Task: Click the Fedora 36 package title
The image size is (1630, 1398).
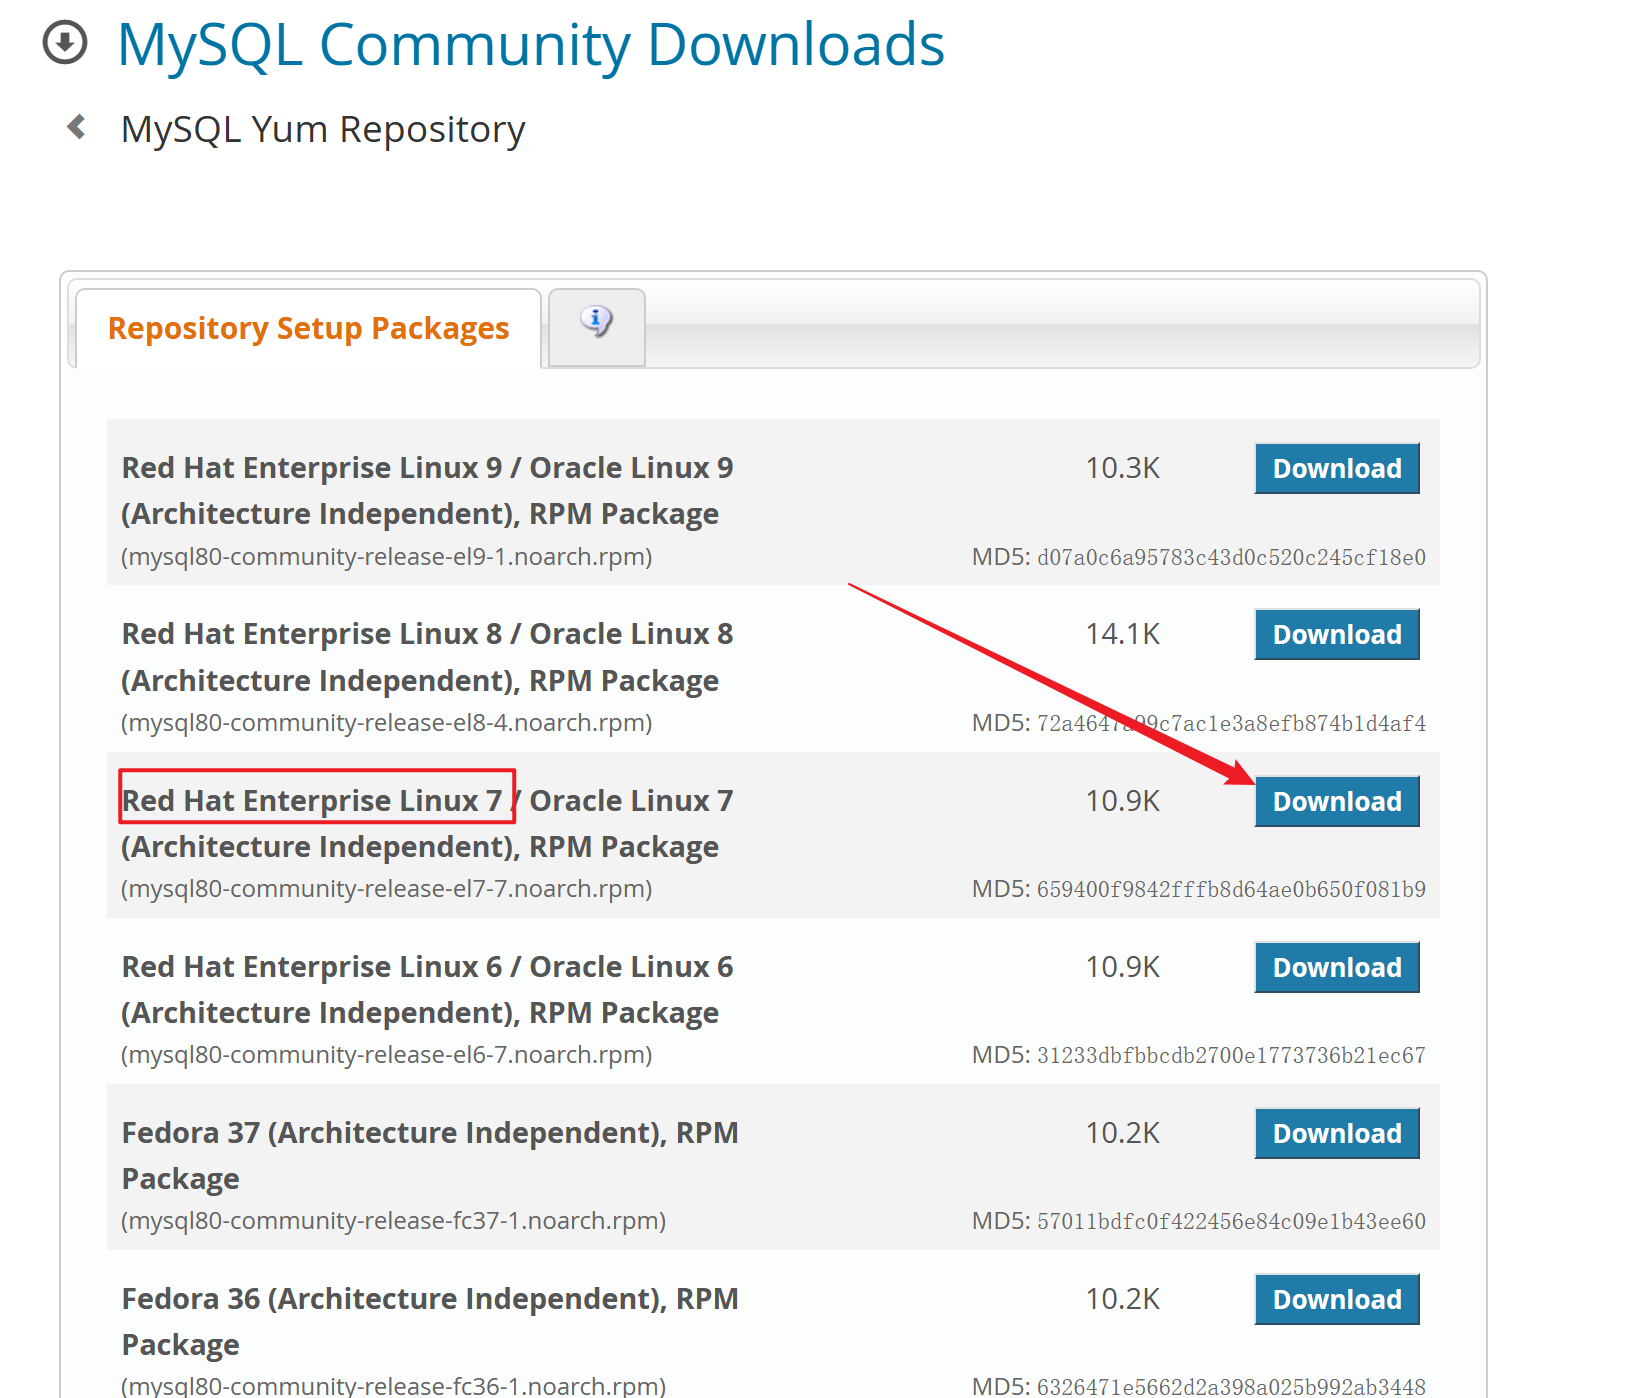Action: tap(430, 1322)
